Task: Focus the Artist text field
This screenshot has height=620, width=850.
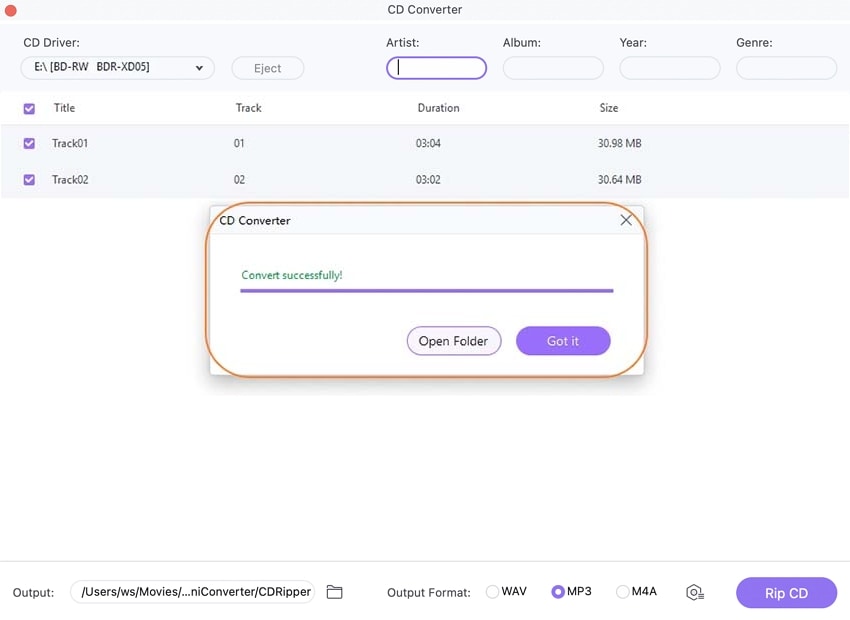Action: [436, 68]
